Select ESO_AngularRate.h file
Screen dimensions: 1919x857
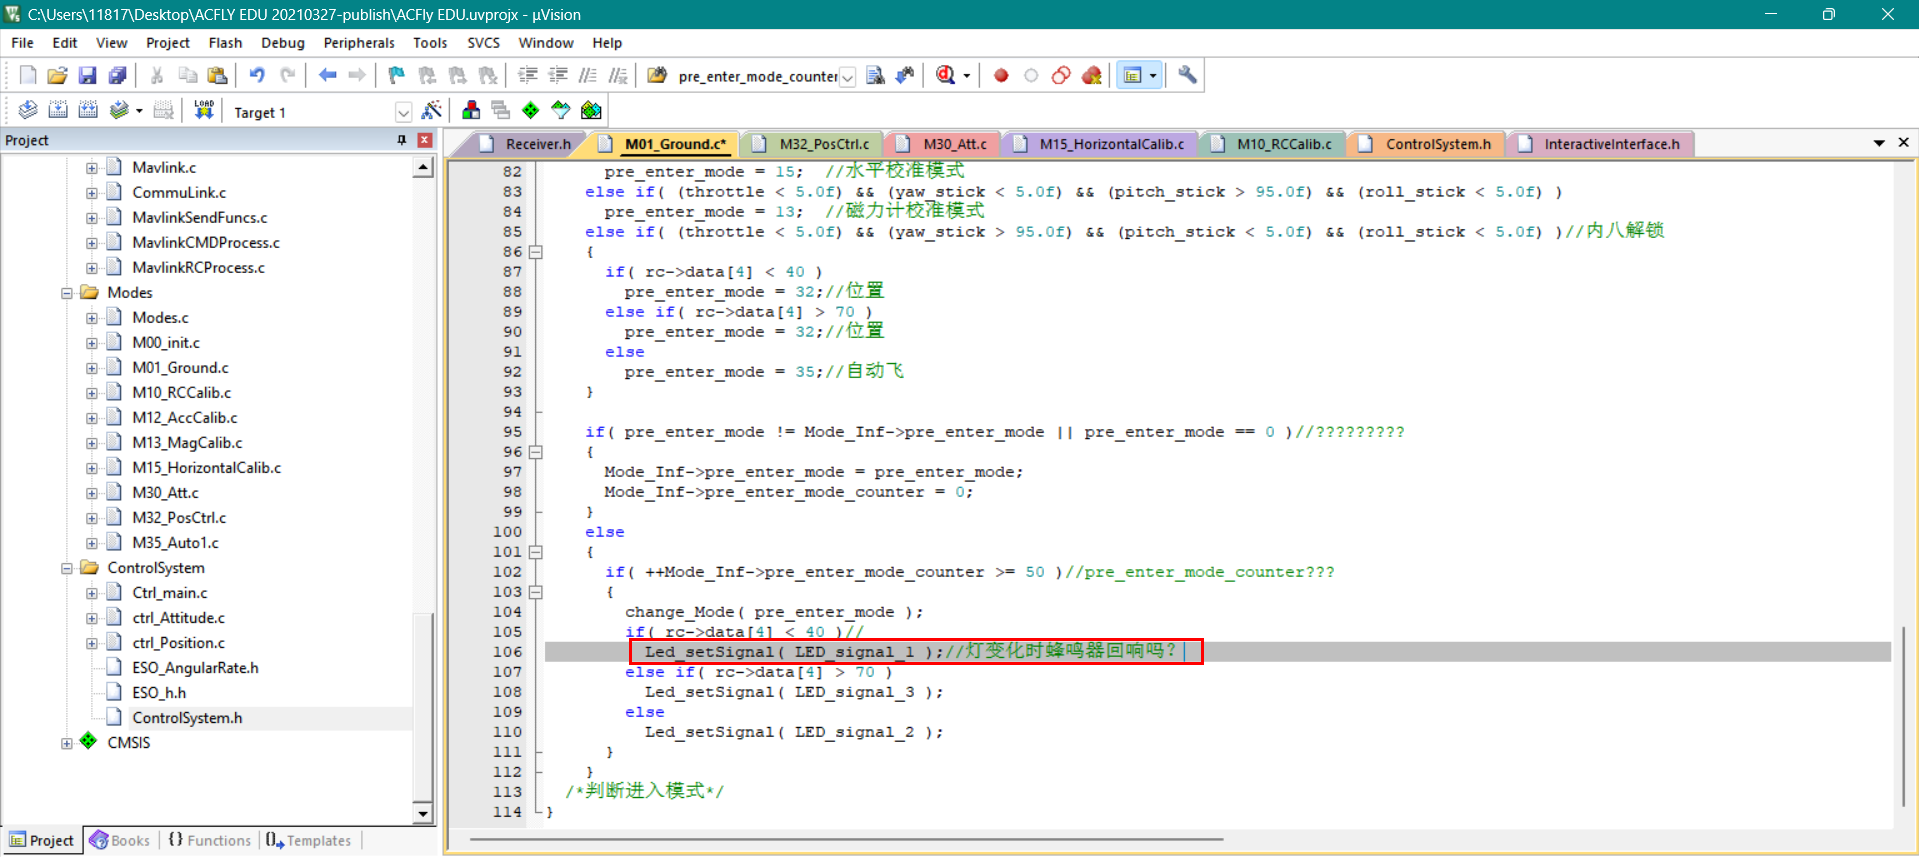(195, 668)
